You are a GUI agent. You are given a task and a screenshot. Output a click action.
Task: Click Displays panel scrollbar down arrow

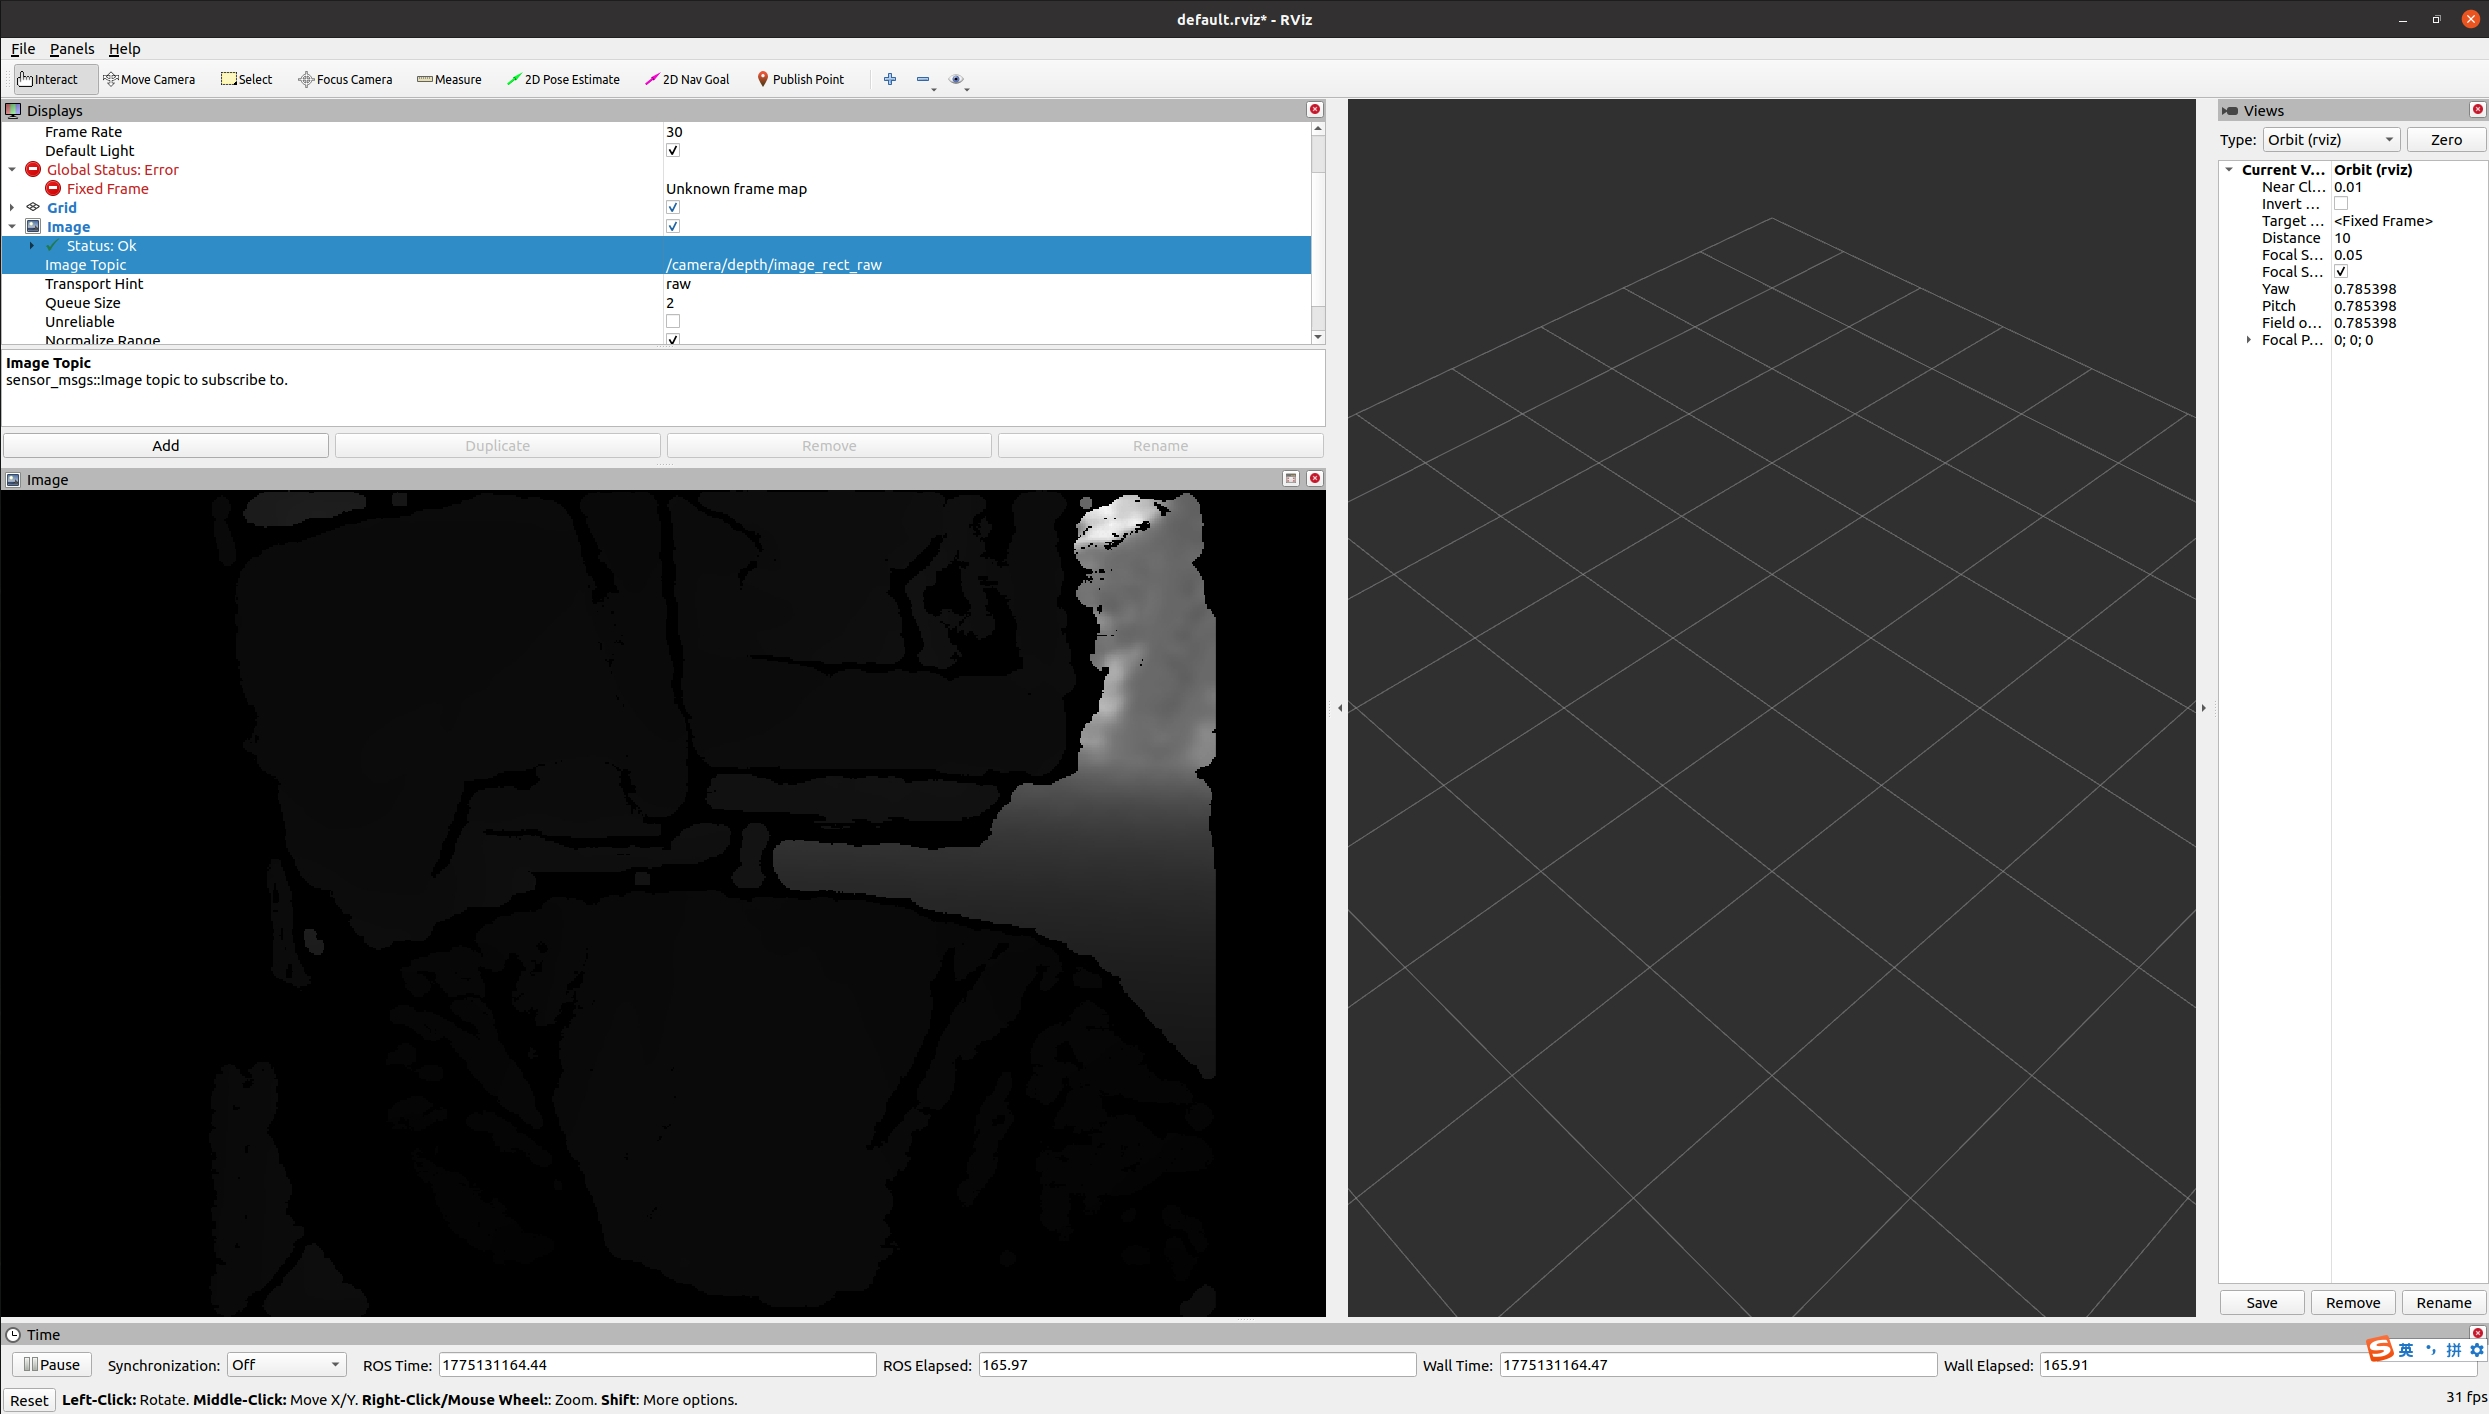pyautogui.click(x=1318, y=337)
